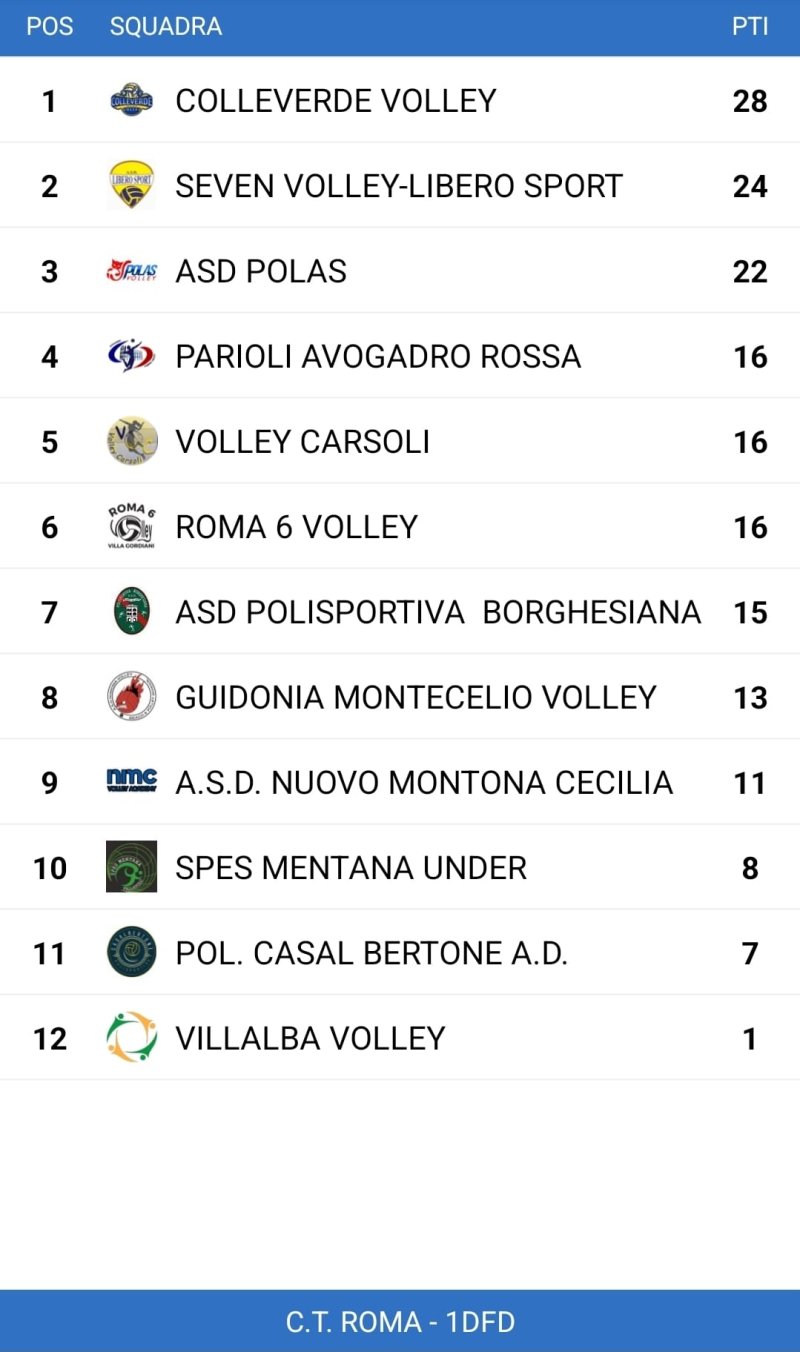Screen dimensions: 800x1352
Task: Open the Villalba Volley team page
Action: click(x=310, y=1037)
